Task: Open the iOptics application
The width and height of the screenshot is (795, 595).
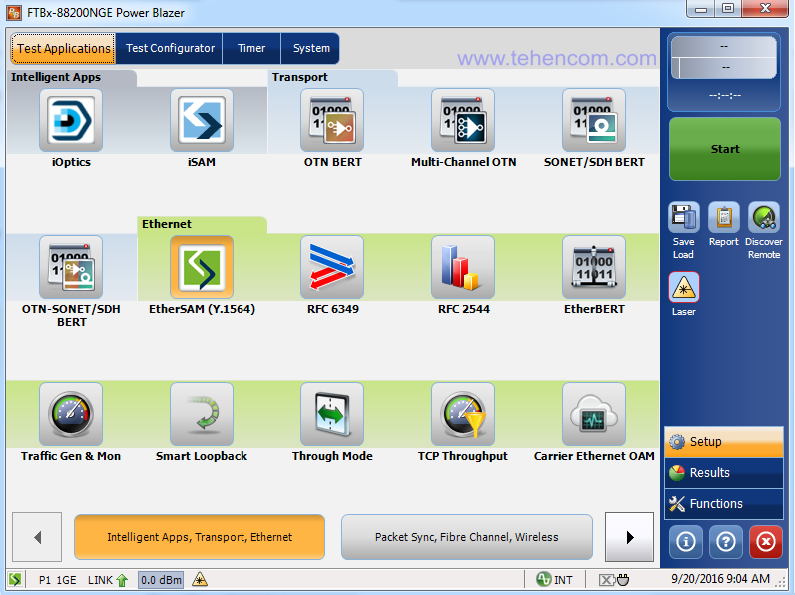Action: pyautogui.click(x=71, y=121)
